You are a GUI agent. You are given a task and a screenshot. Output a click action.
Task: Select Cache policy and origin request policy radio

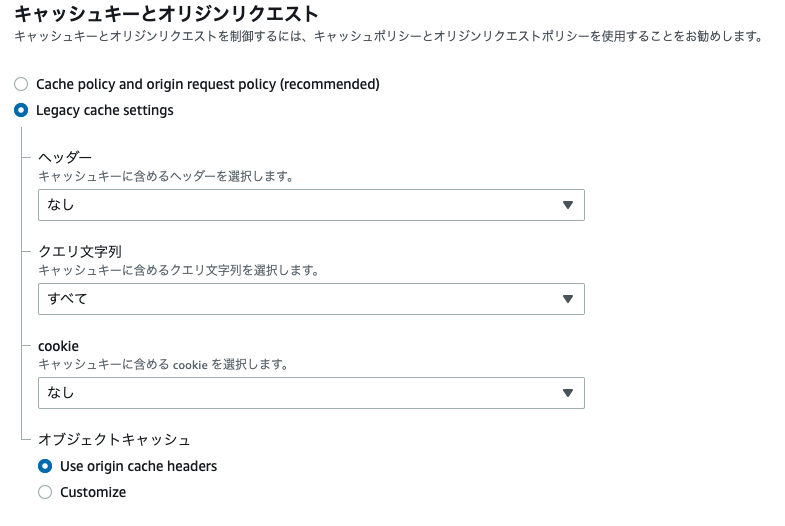pyautogui.click(x=21, y=84)
